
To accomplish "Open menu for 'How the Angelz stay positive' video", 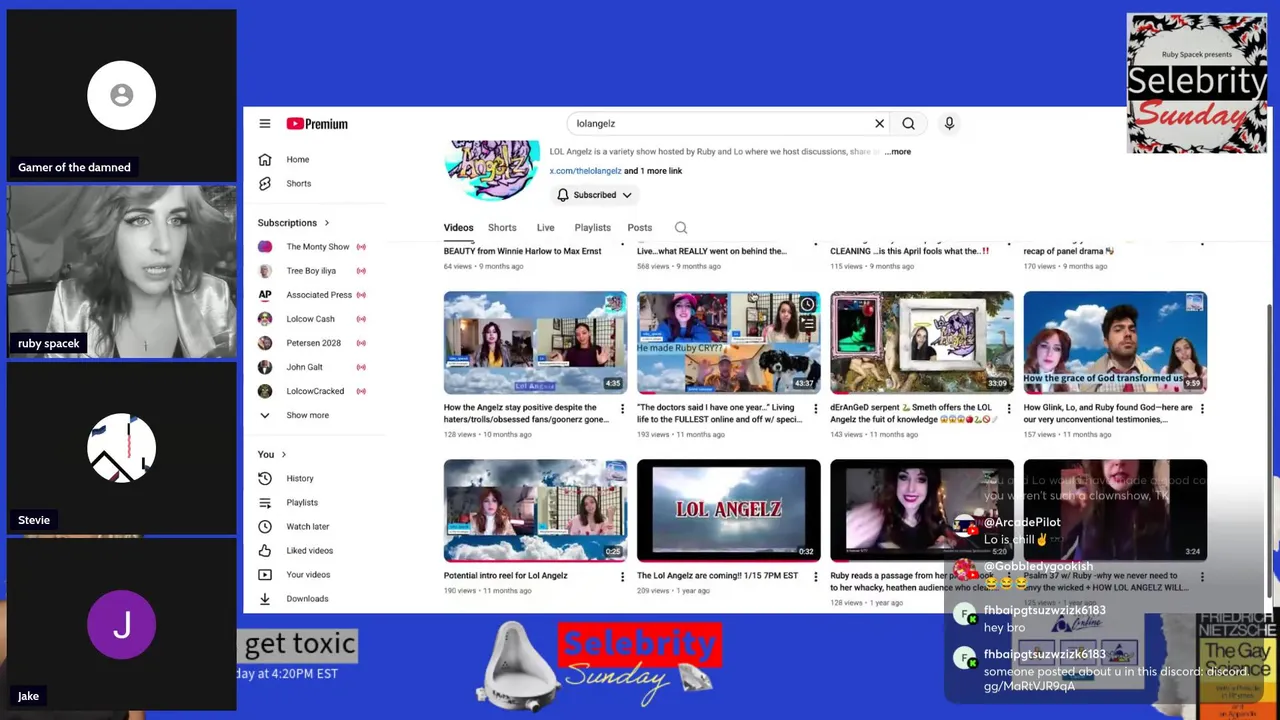I will tap(622, 409).
